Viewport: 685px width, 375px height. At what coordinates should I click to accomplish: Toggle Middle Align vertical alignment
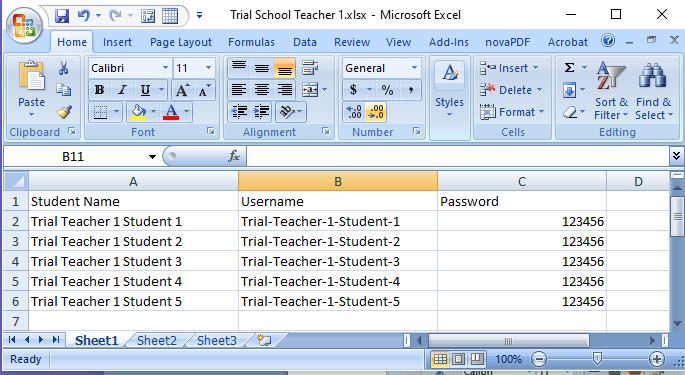tap(262, 68)
